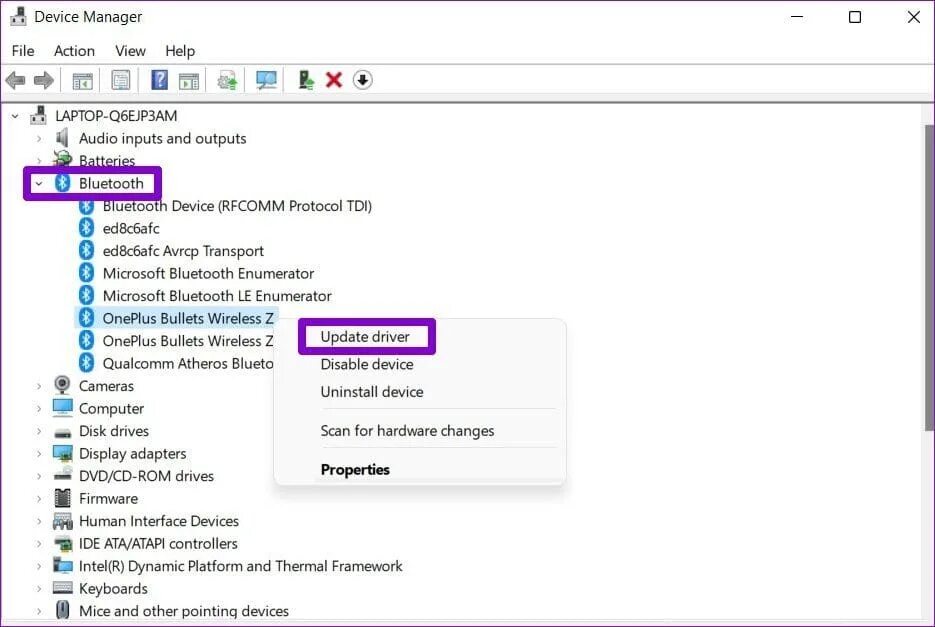Expand IDE ATA/ATAPI controllers category
This screenshot has width=935, height=627.
point(39,543)
